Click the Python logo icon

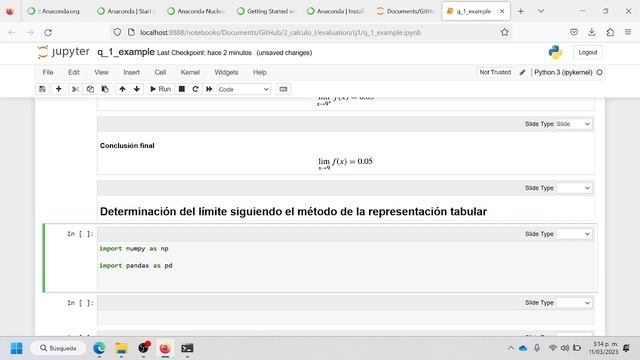[555, 52]
